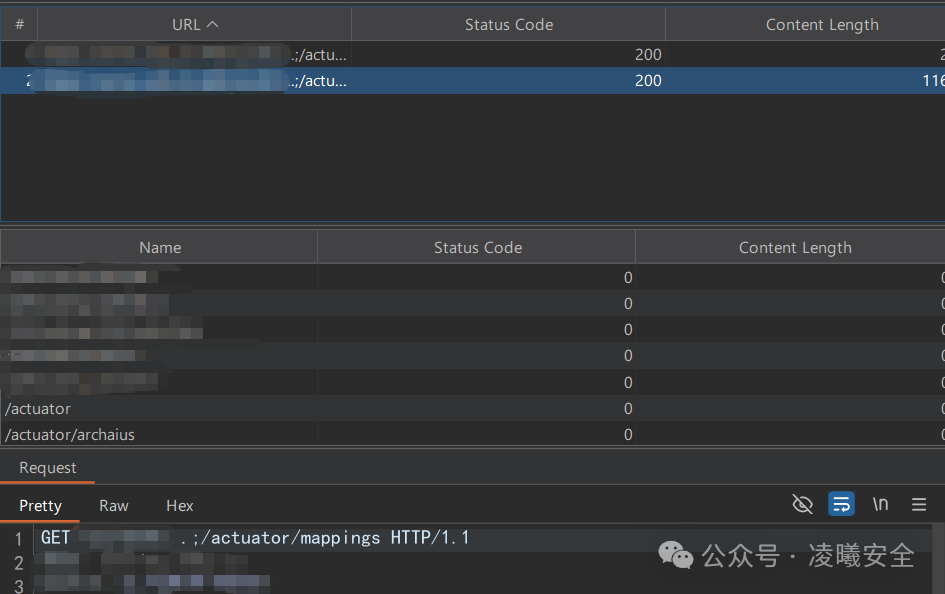Switch to the Hex tab
945x594 pixels.
(180, 505)
